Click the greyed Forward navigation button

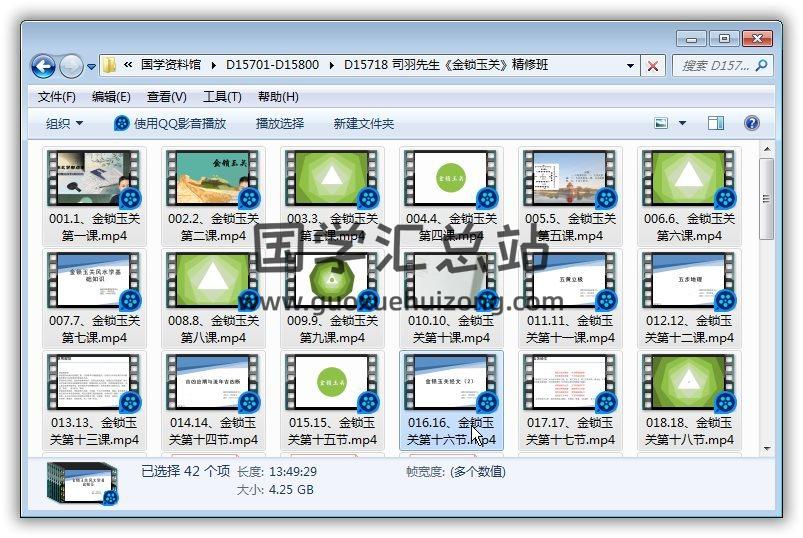(x=71, y=66)
